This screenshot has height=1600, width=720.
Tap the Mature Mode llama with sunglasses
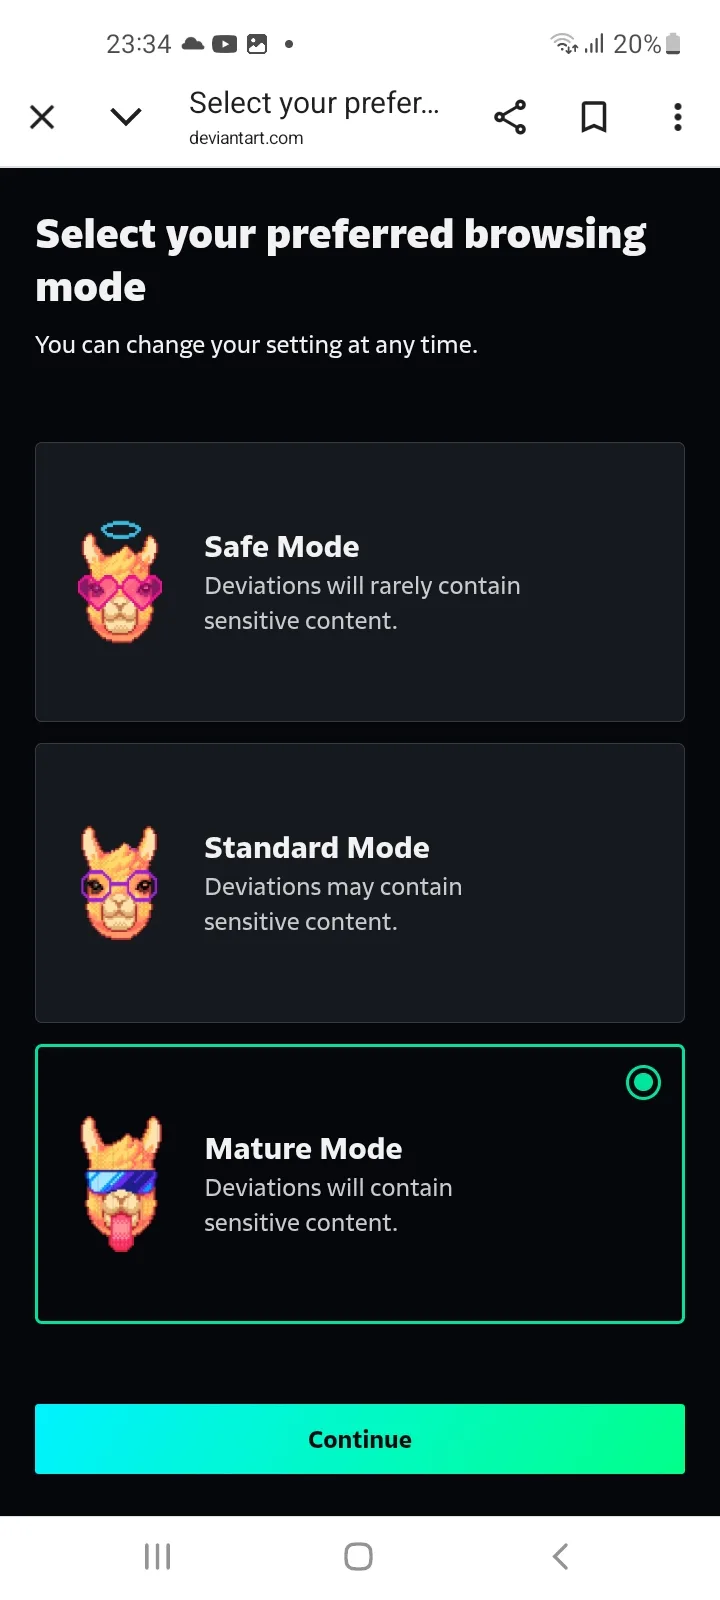120,1184
